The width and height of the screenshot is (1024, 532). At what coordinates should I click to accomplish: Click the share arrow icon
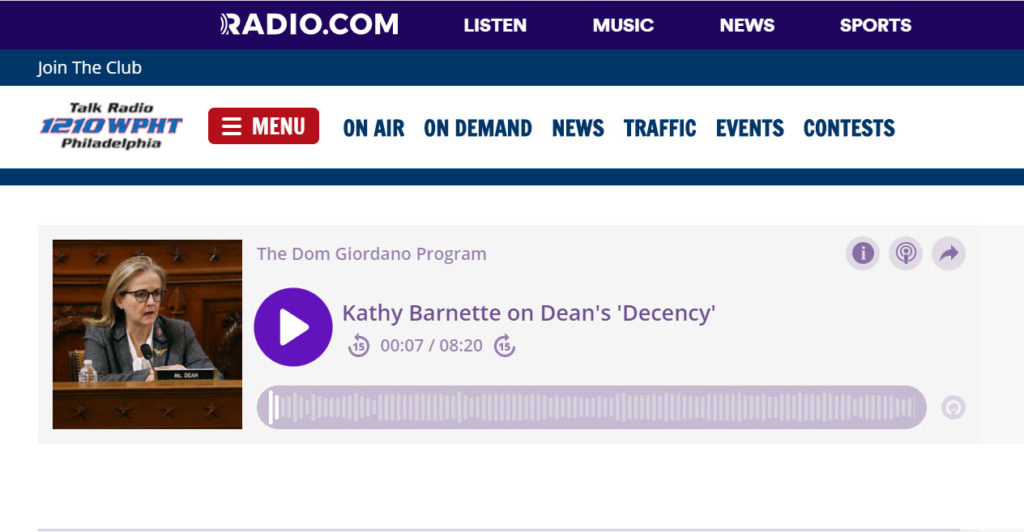point(949,253)
